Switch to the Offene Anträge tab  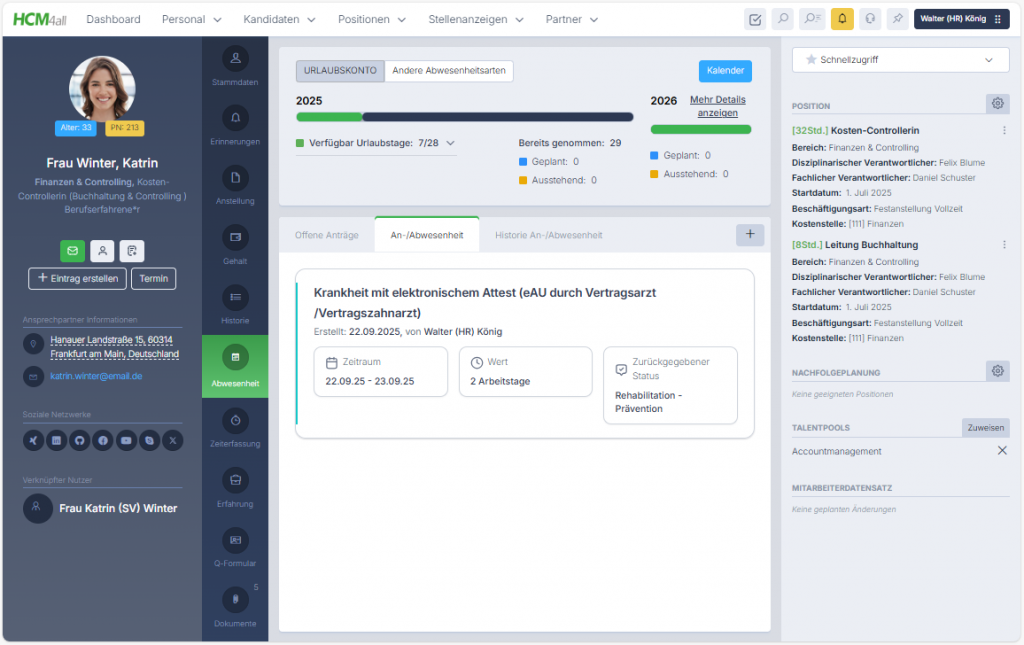326,235
